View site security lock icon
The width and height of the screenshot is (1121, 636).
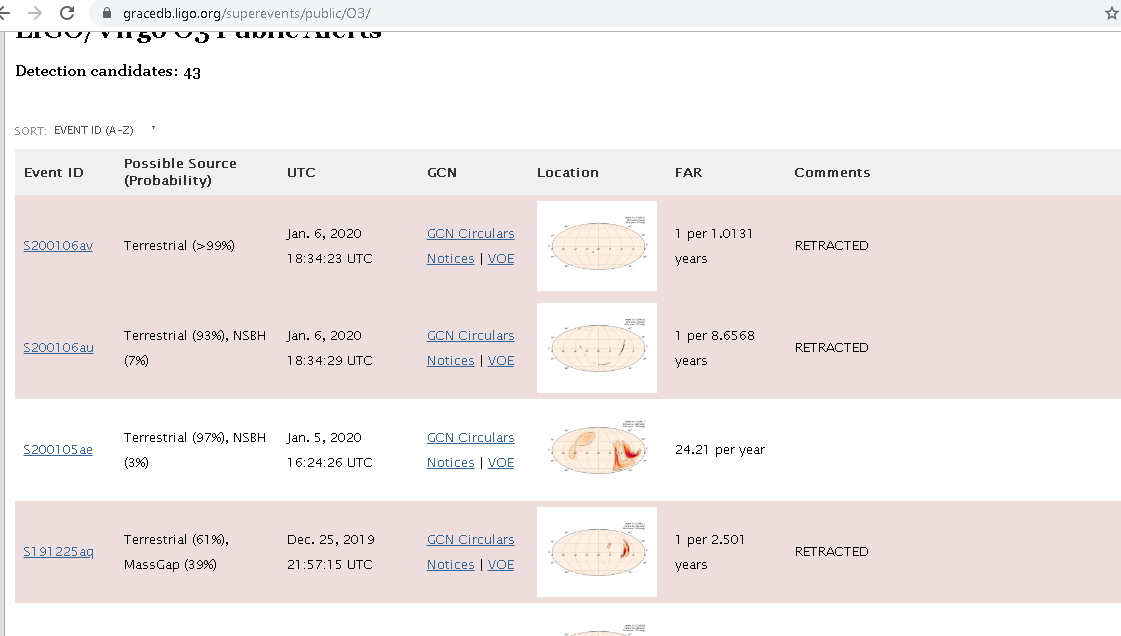(107, 13)
